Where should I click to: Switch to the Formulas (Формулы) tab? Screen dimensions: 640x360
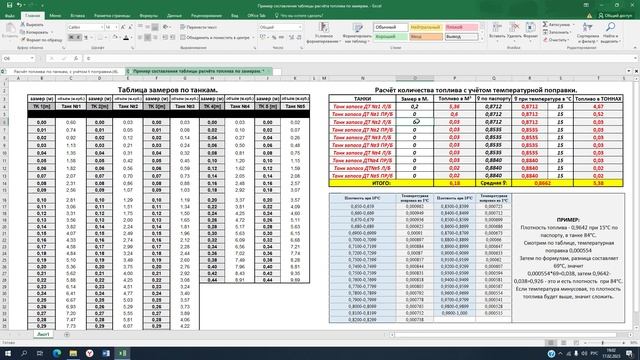149,16
